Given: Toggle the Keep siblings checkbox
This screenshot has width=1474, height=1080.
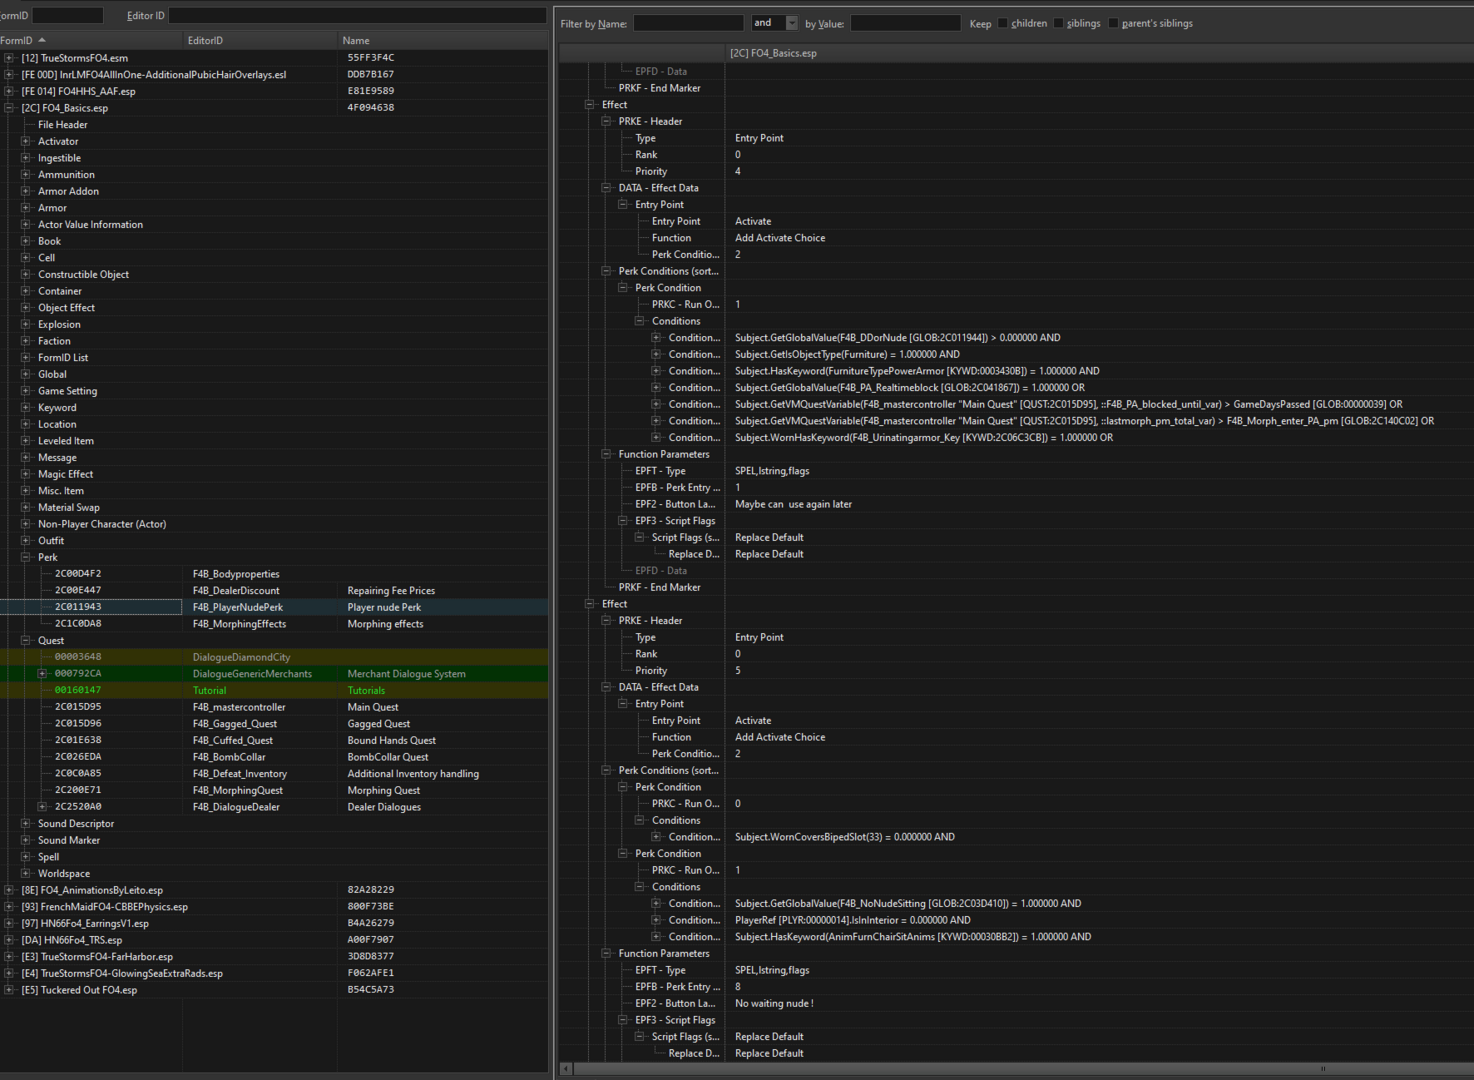Looking at the screenshot, I should 1058,23.
